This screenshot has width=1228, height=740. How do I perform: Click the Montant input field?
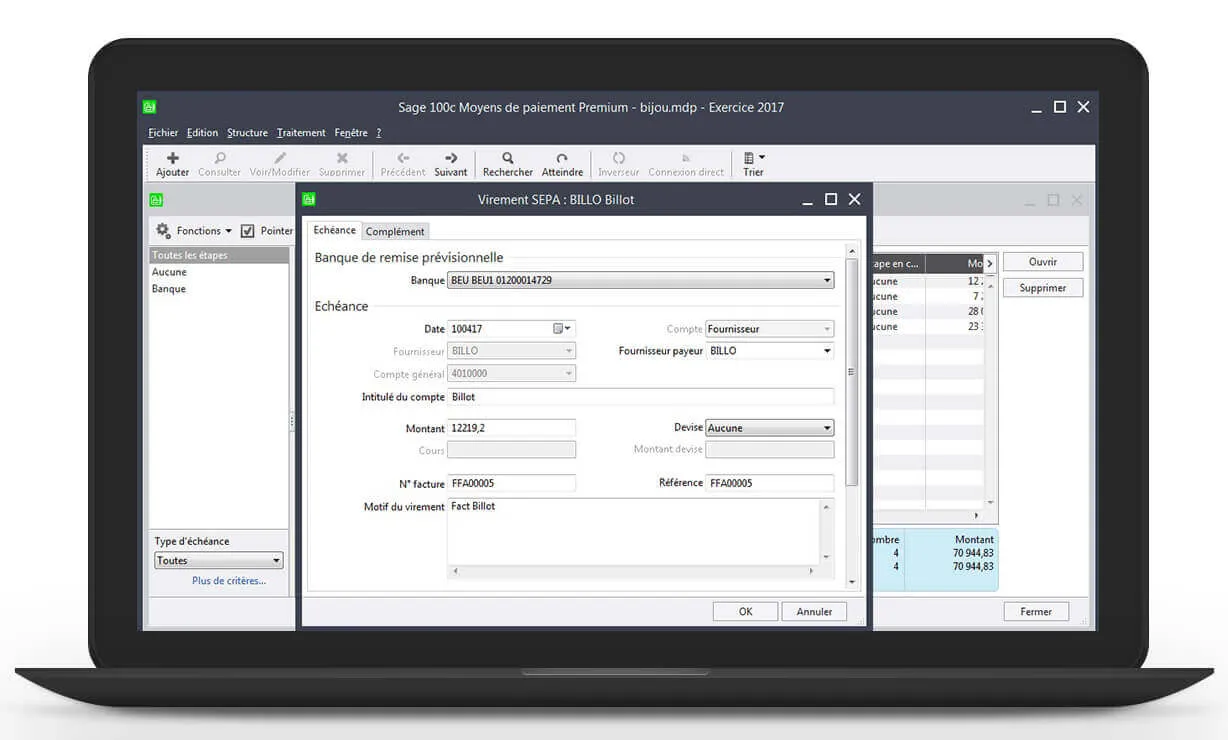click(512, 428)
